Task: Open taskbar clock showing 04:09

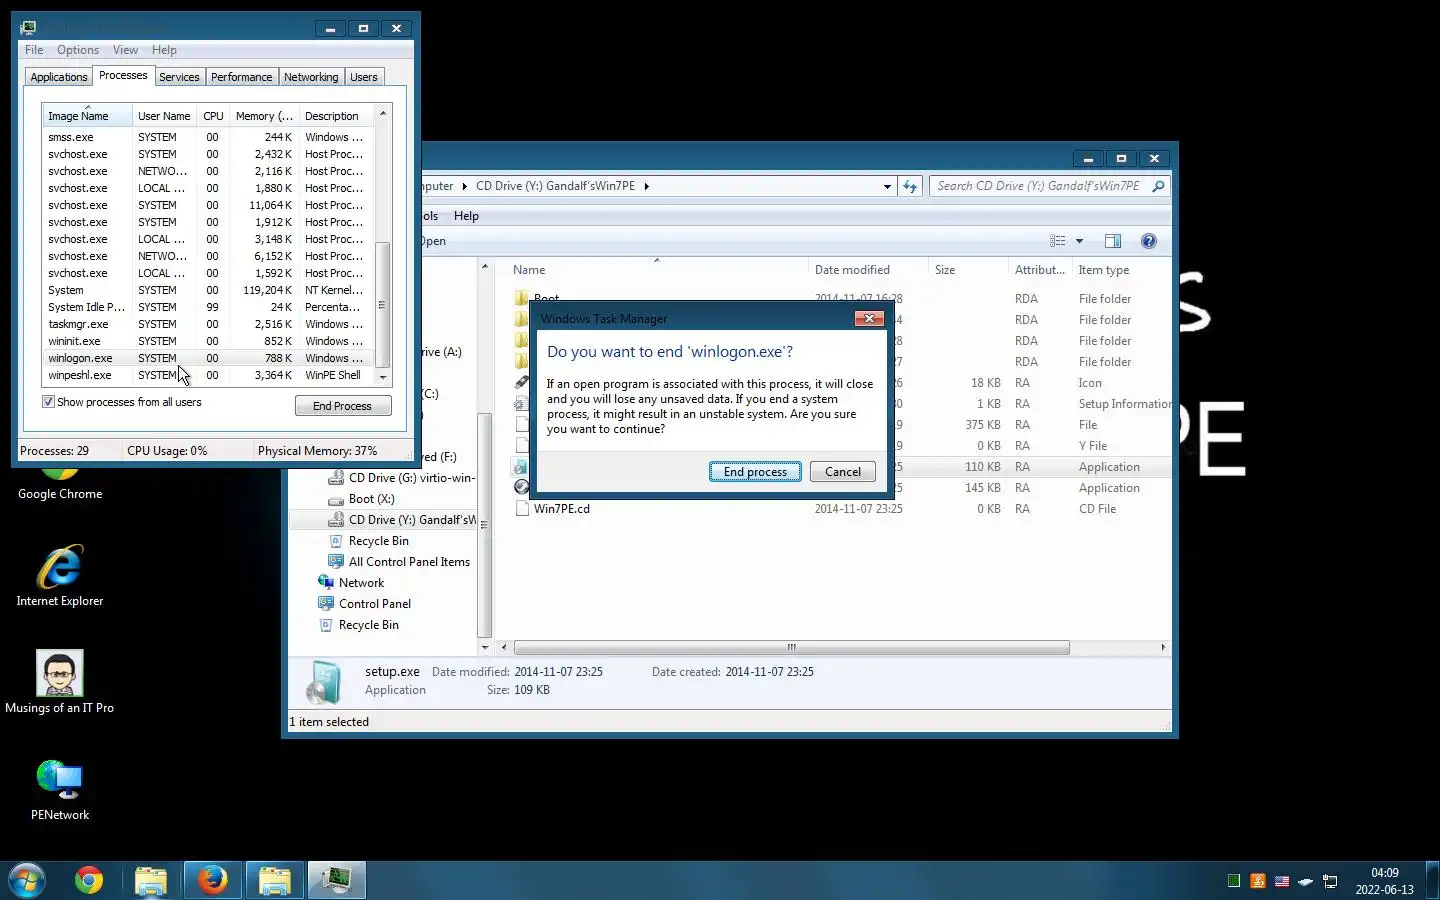Action: point(1384,881)
